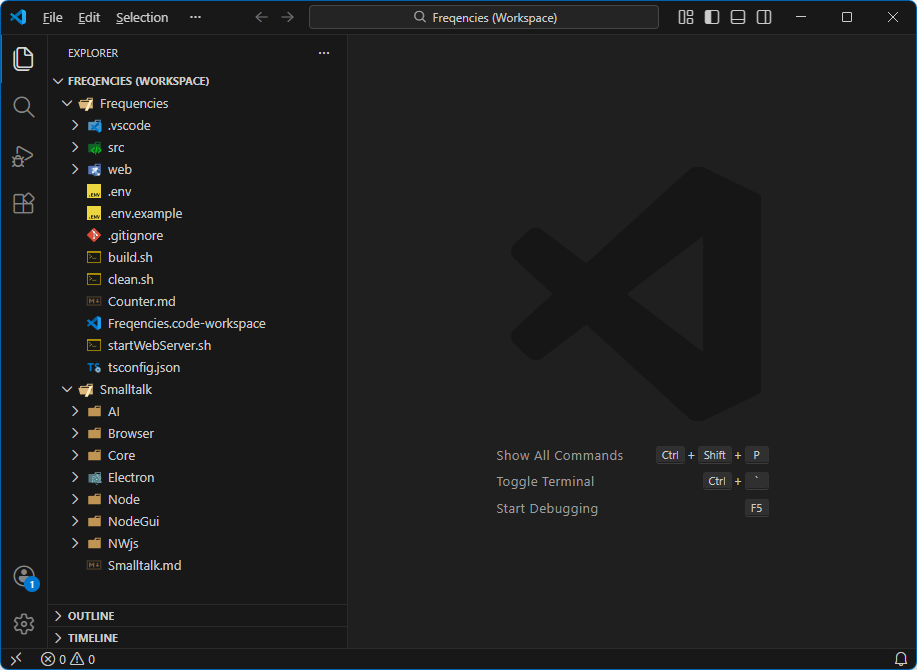Open the .gitignore file
The width and height of the screenshot is (917, 670).
click(198, 236)
